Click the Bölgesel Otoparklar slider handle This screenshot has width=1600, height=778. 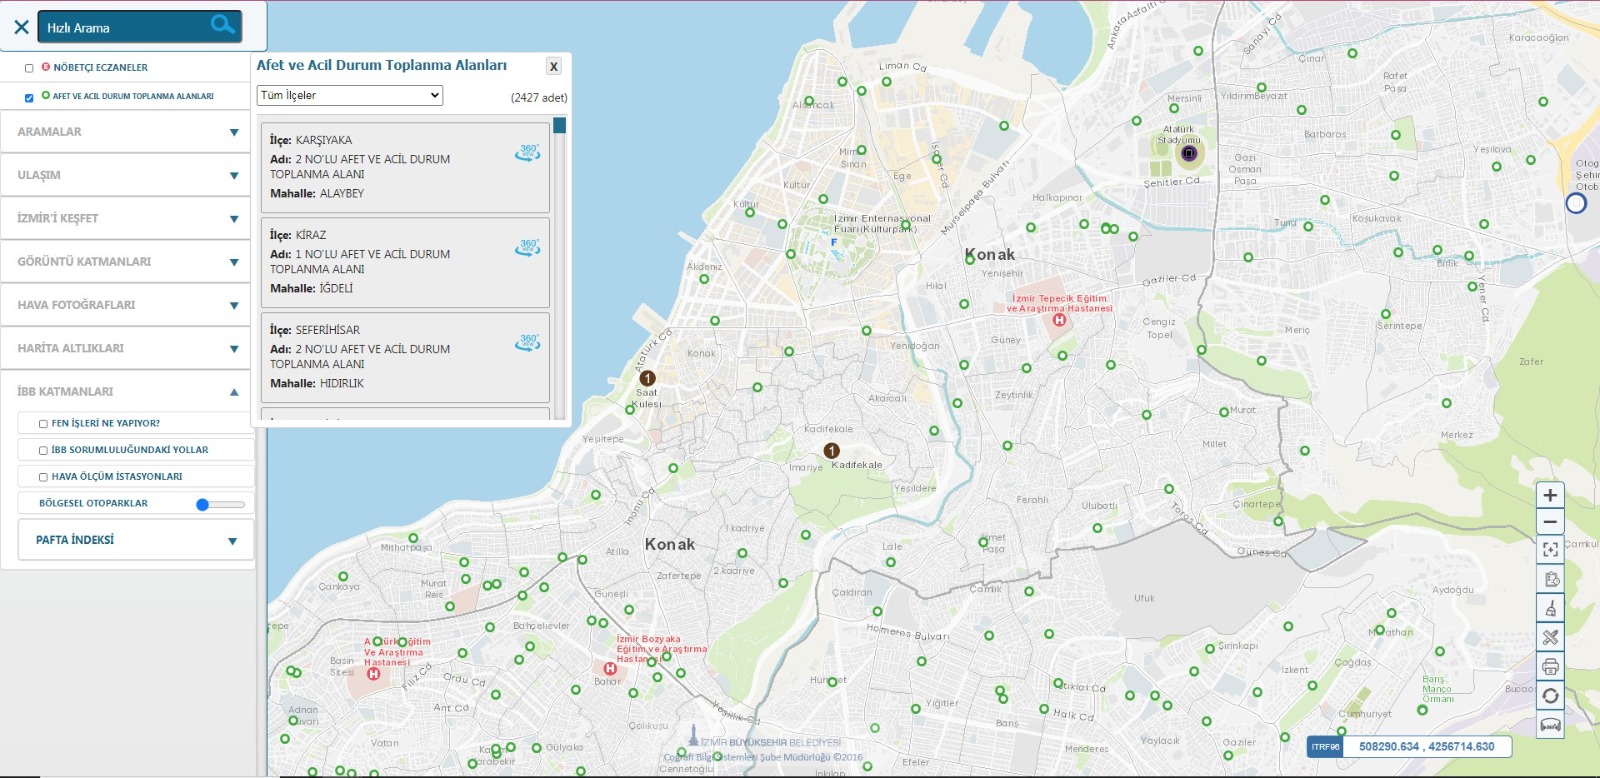203,505
